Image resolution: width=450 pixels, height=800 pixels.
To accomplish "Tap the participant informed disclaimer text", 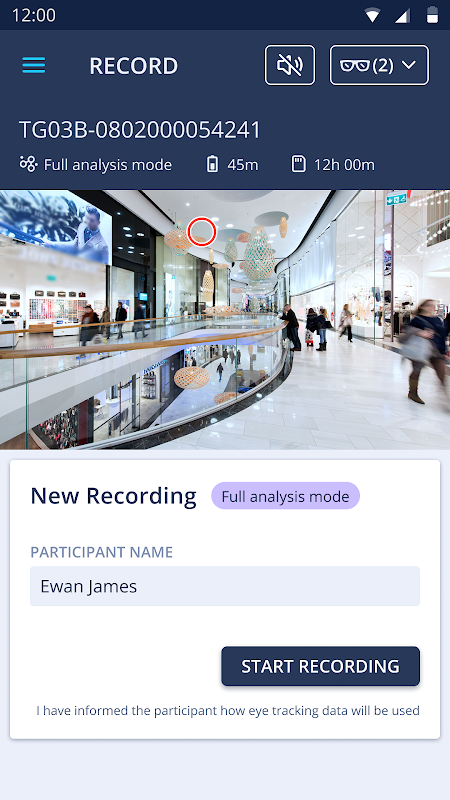I will pos(228,710).
